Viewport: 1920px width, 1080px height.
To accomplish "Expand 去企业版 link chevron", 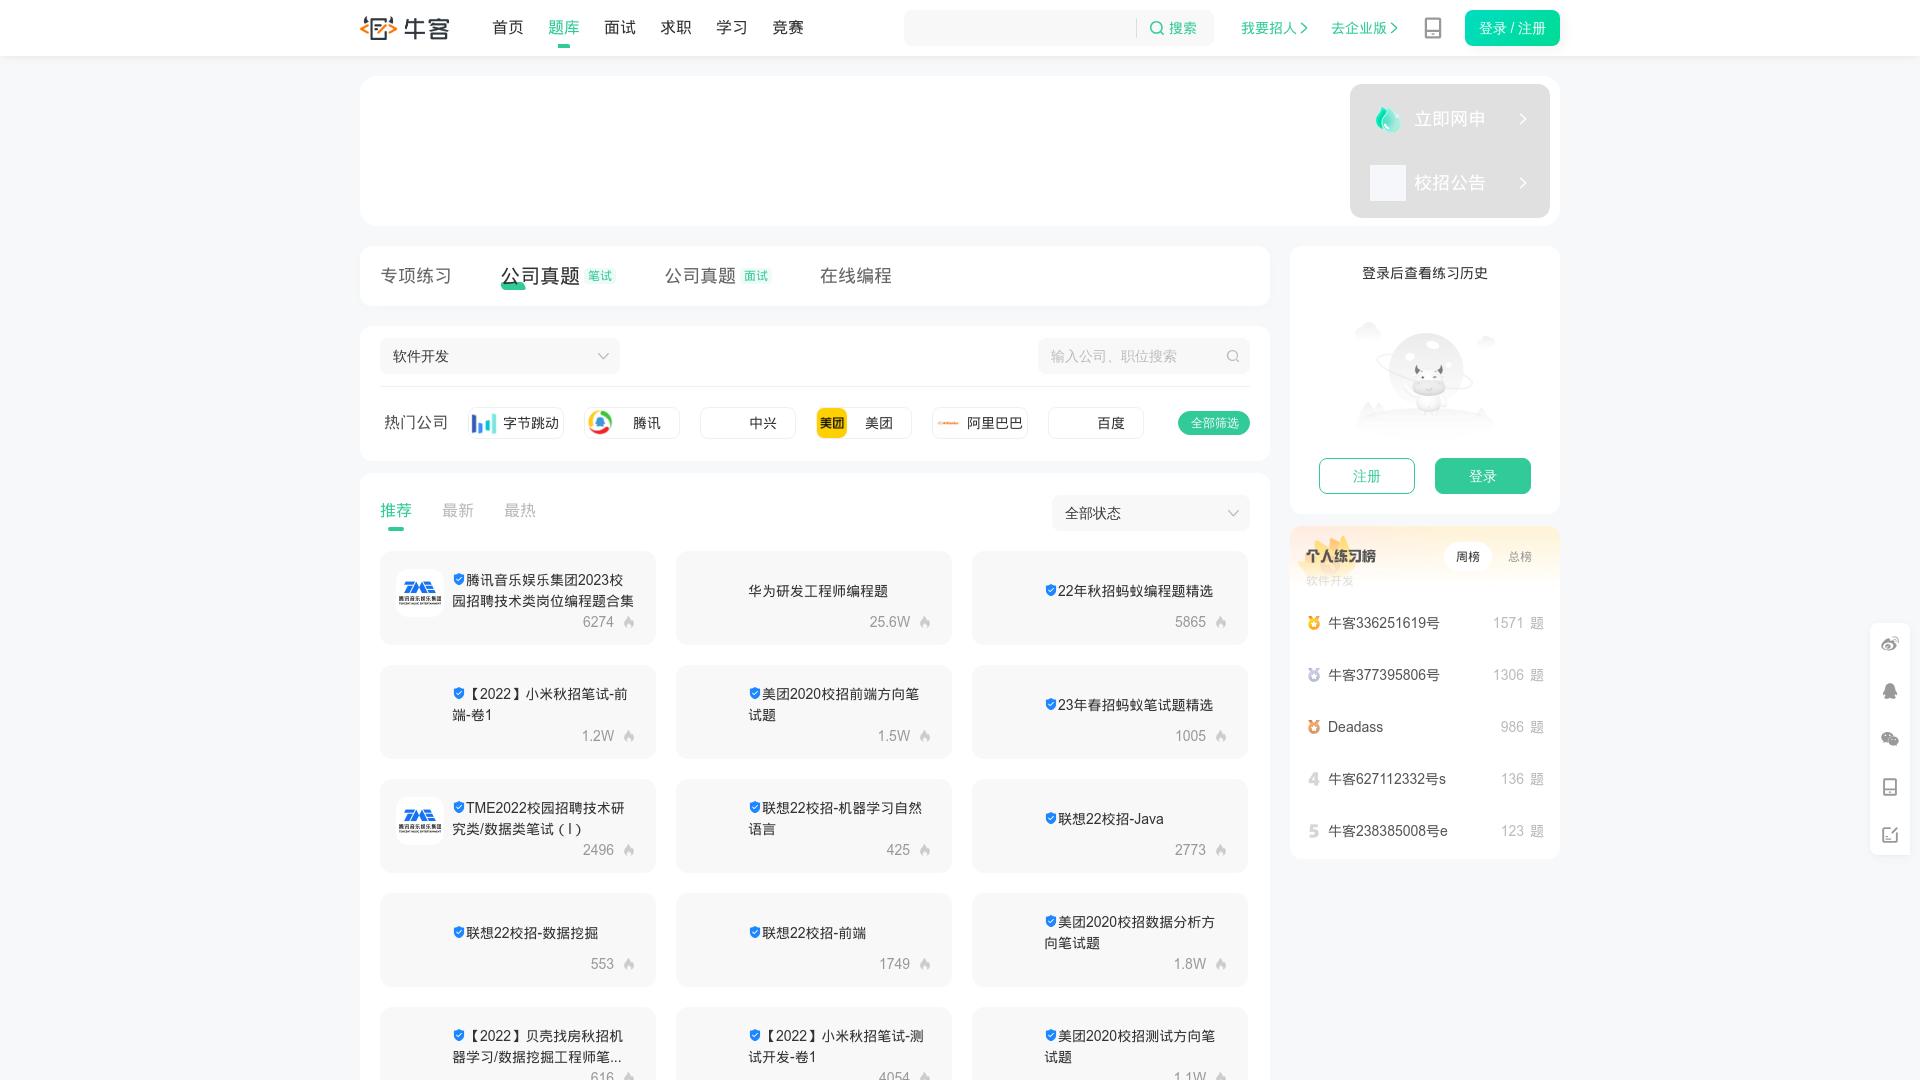I will click(x=1394, y=28).
